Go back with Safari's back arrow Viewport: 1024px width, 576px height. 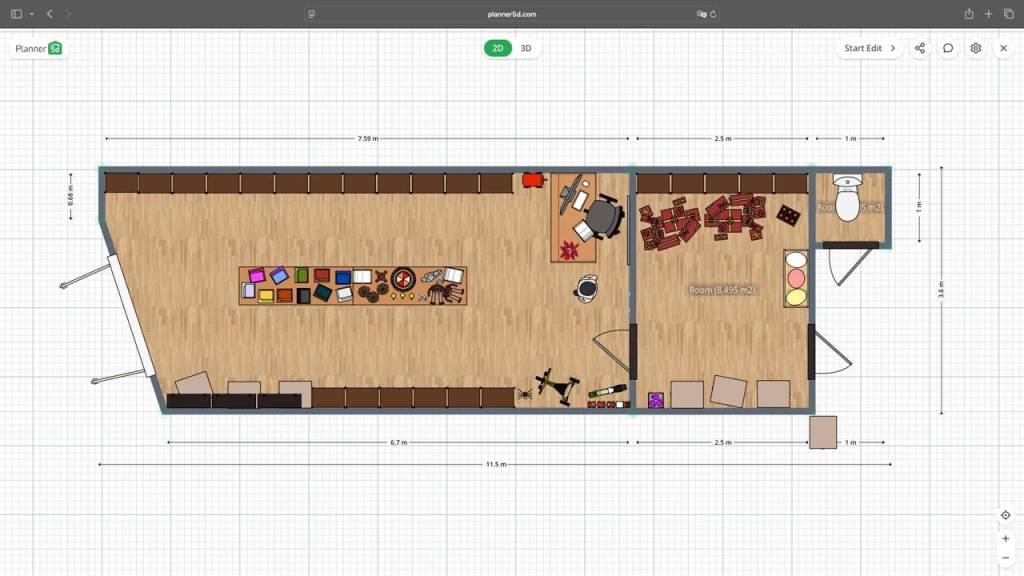[x=50, y=14]
